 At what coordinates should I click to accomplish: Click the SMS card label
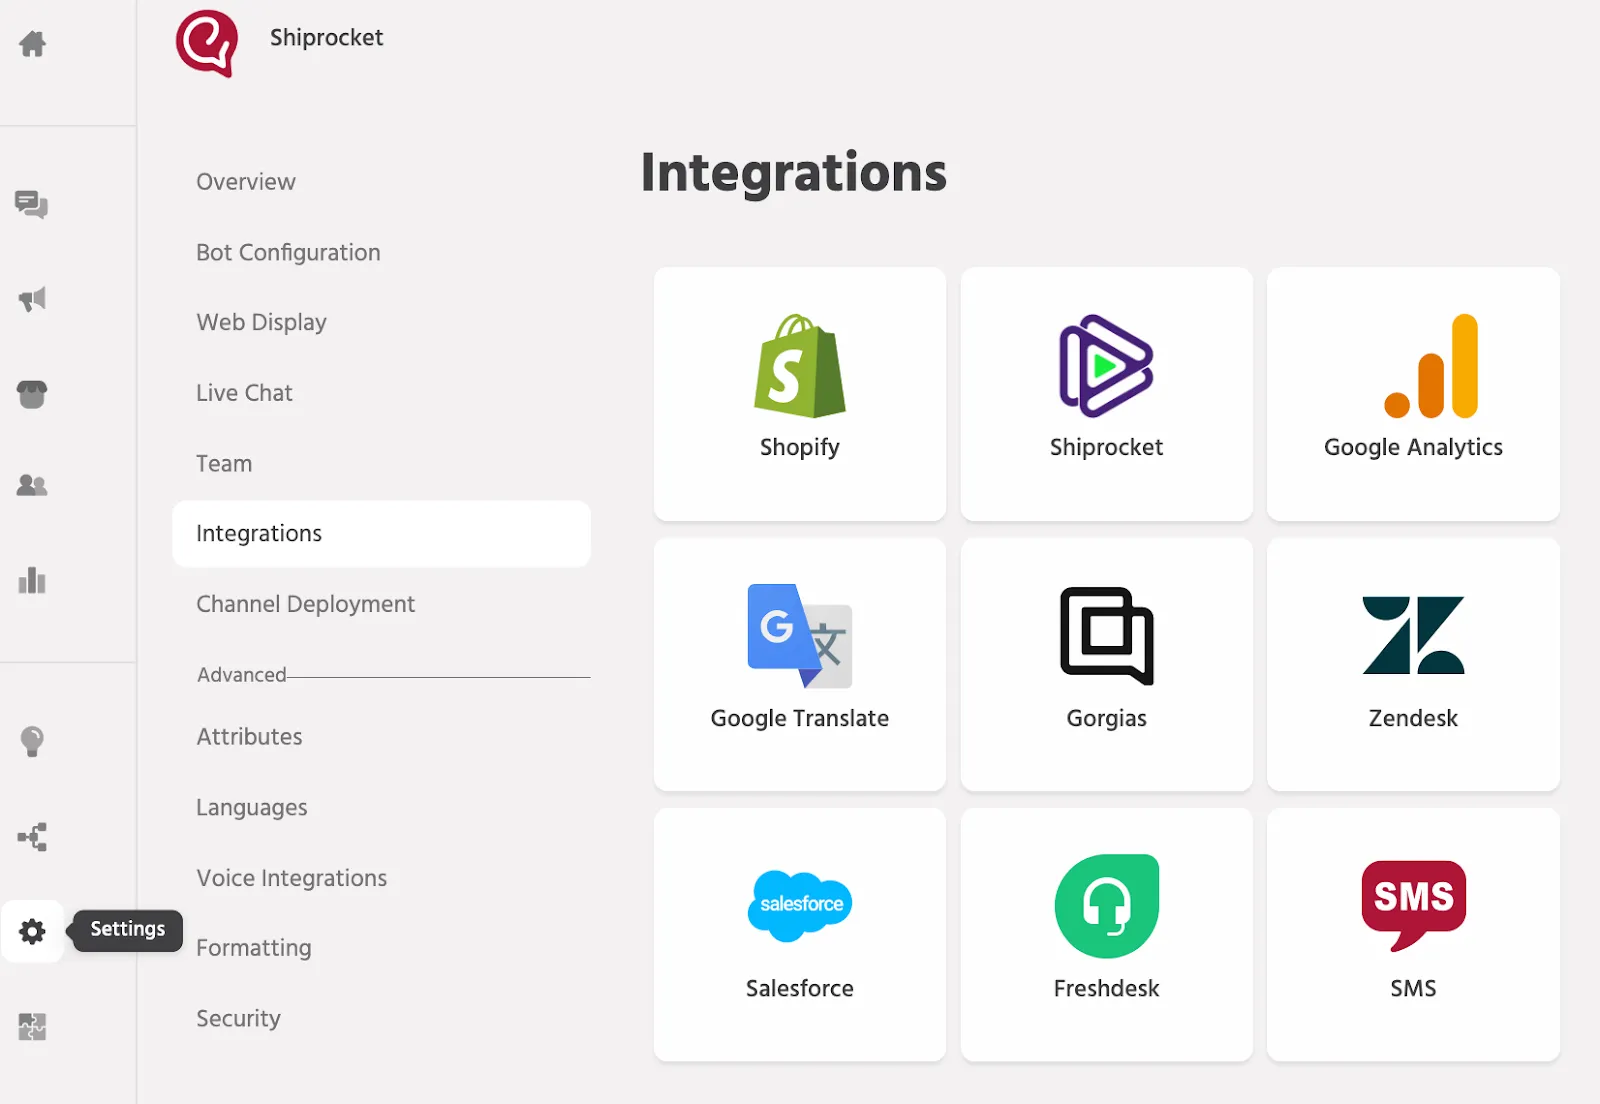(1413, 989)
